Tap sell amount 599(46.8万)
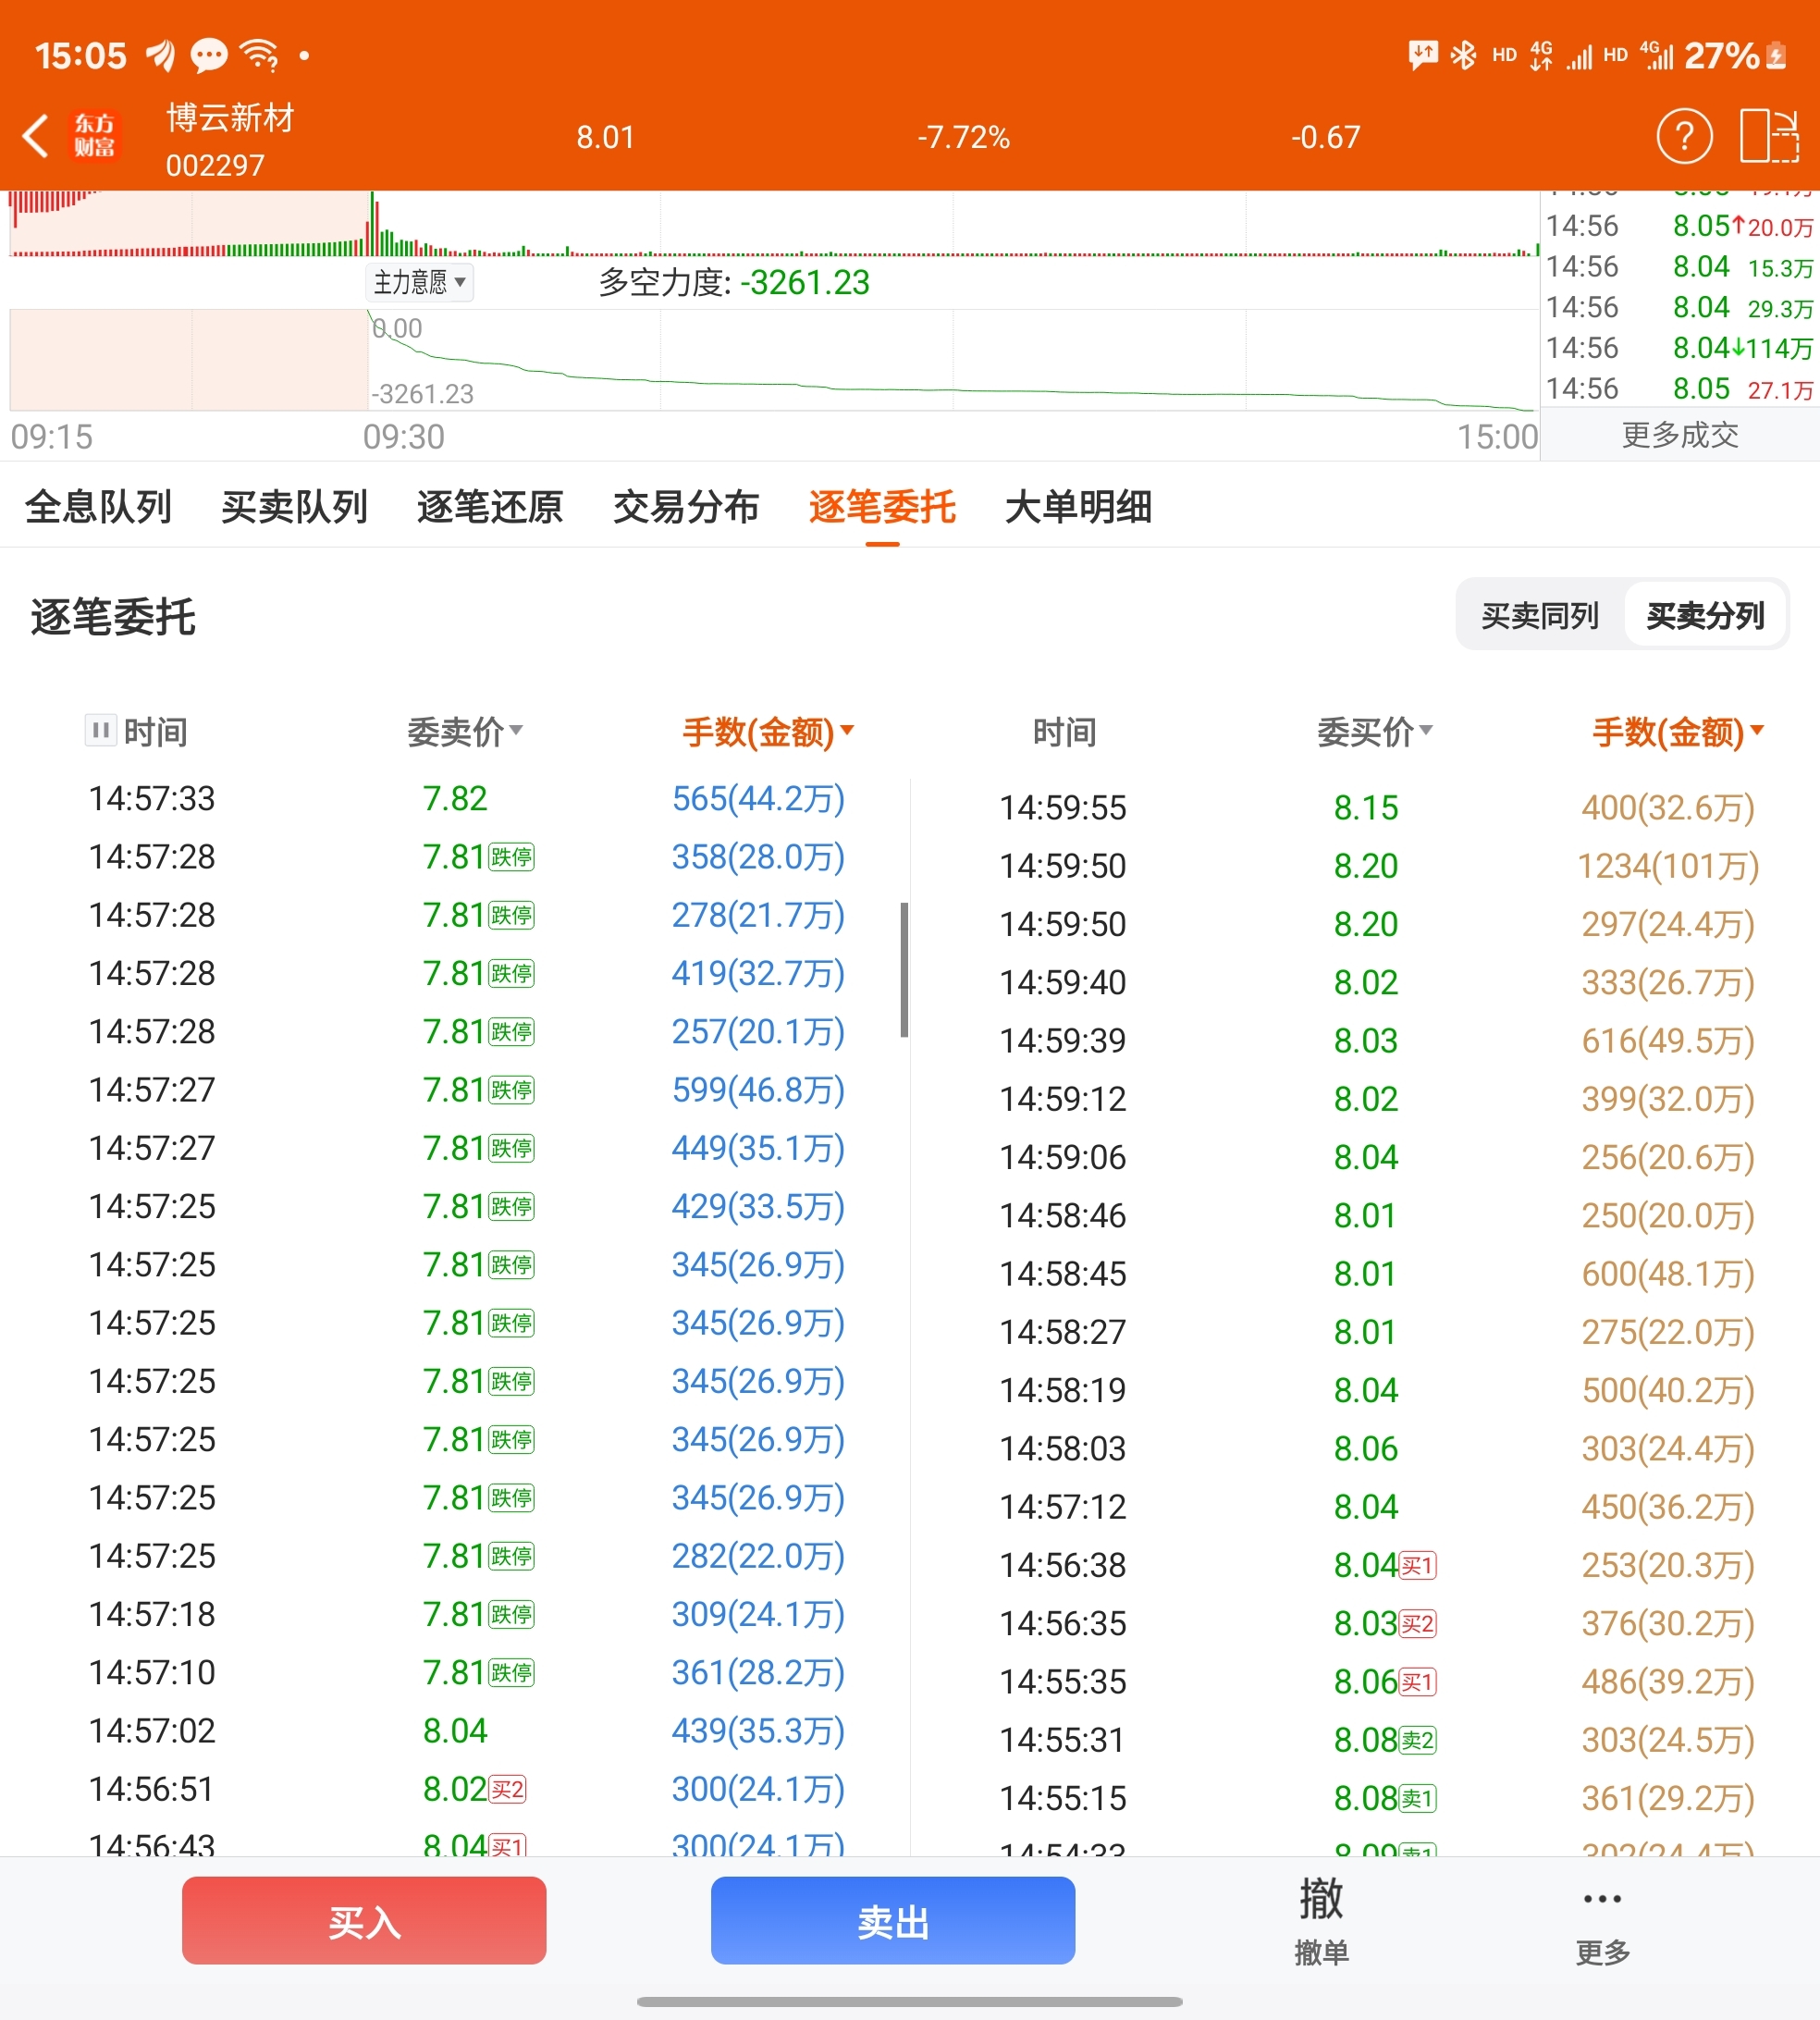The height and width of the screenshot is (2020, 1820). 758,1089
